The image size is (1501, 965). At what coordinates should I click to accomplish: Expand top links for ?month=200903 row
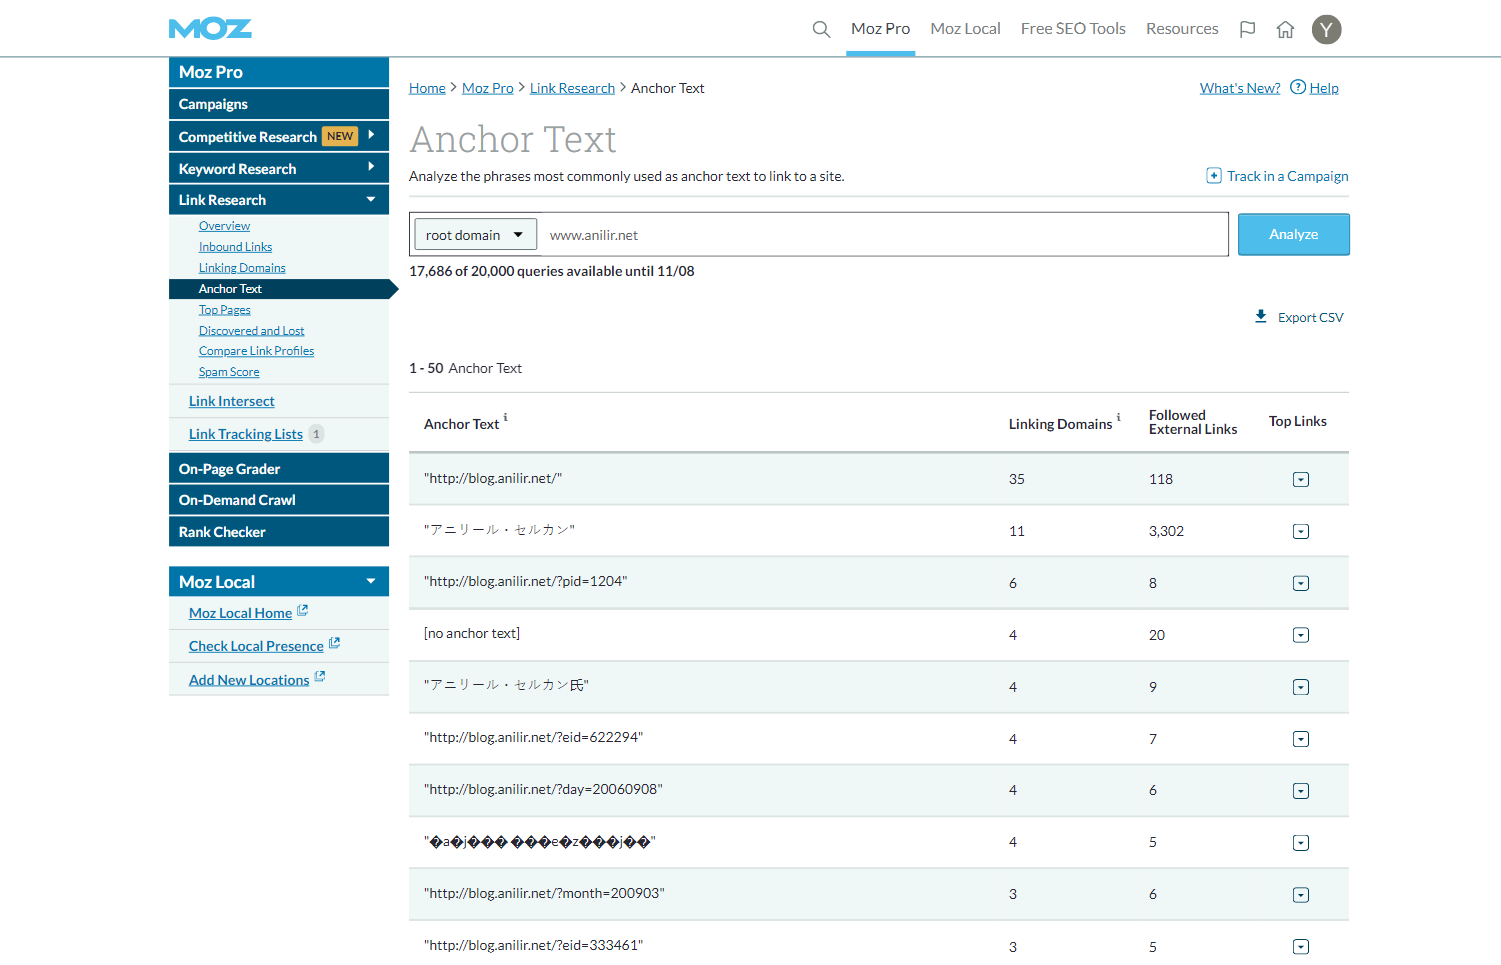[1300, 895]
